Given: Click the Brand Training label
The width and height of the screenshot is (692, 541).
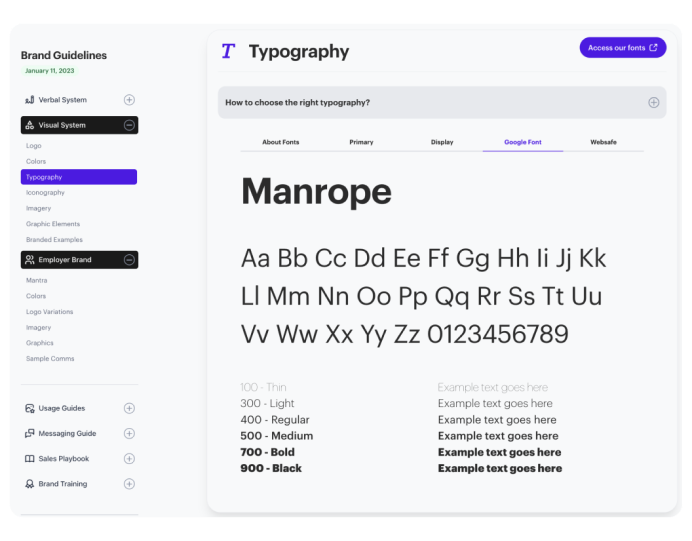Looking at the screenshot, I should click(x=63, y=484).
